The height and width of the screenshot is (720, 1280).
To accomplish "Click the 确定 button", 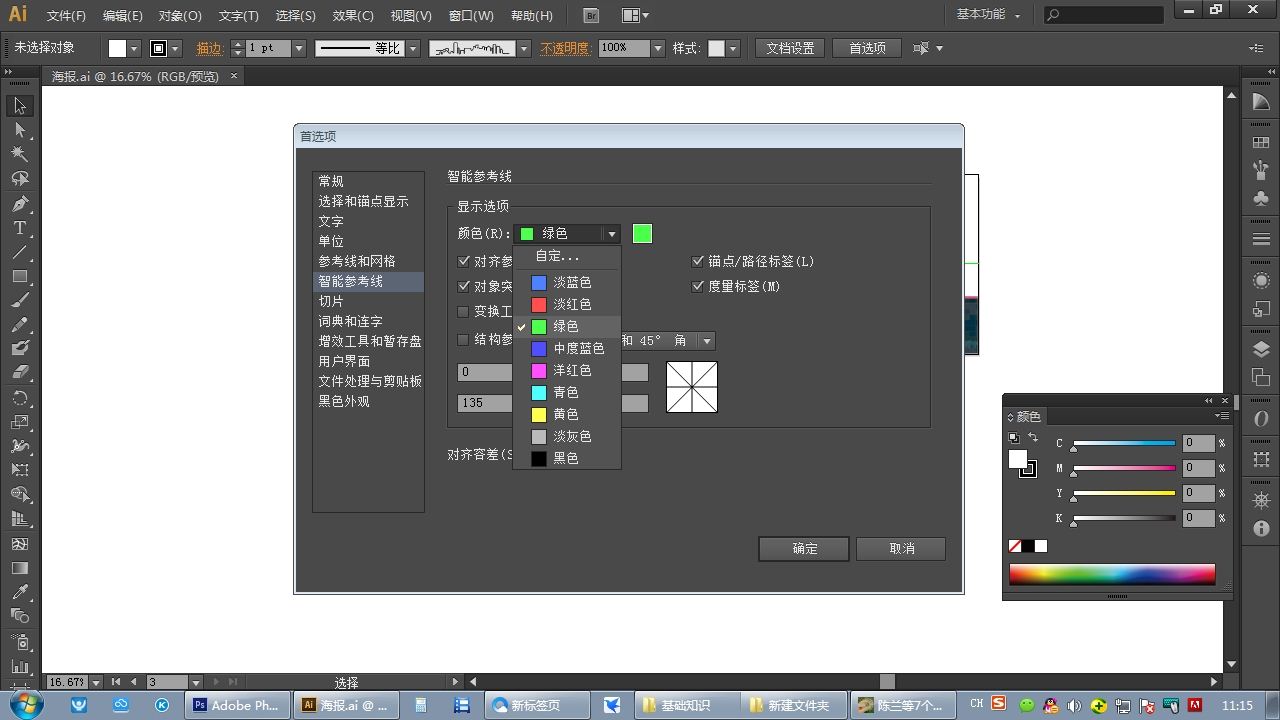I will (804, 548).
